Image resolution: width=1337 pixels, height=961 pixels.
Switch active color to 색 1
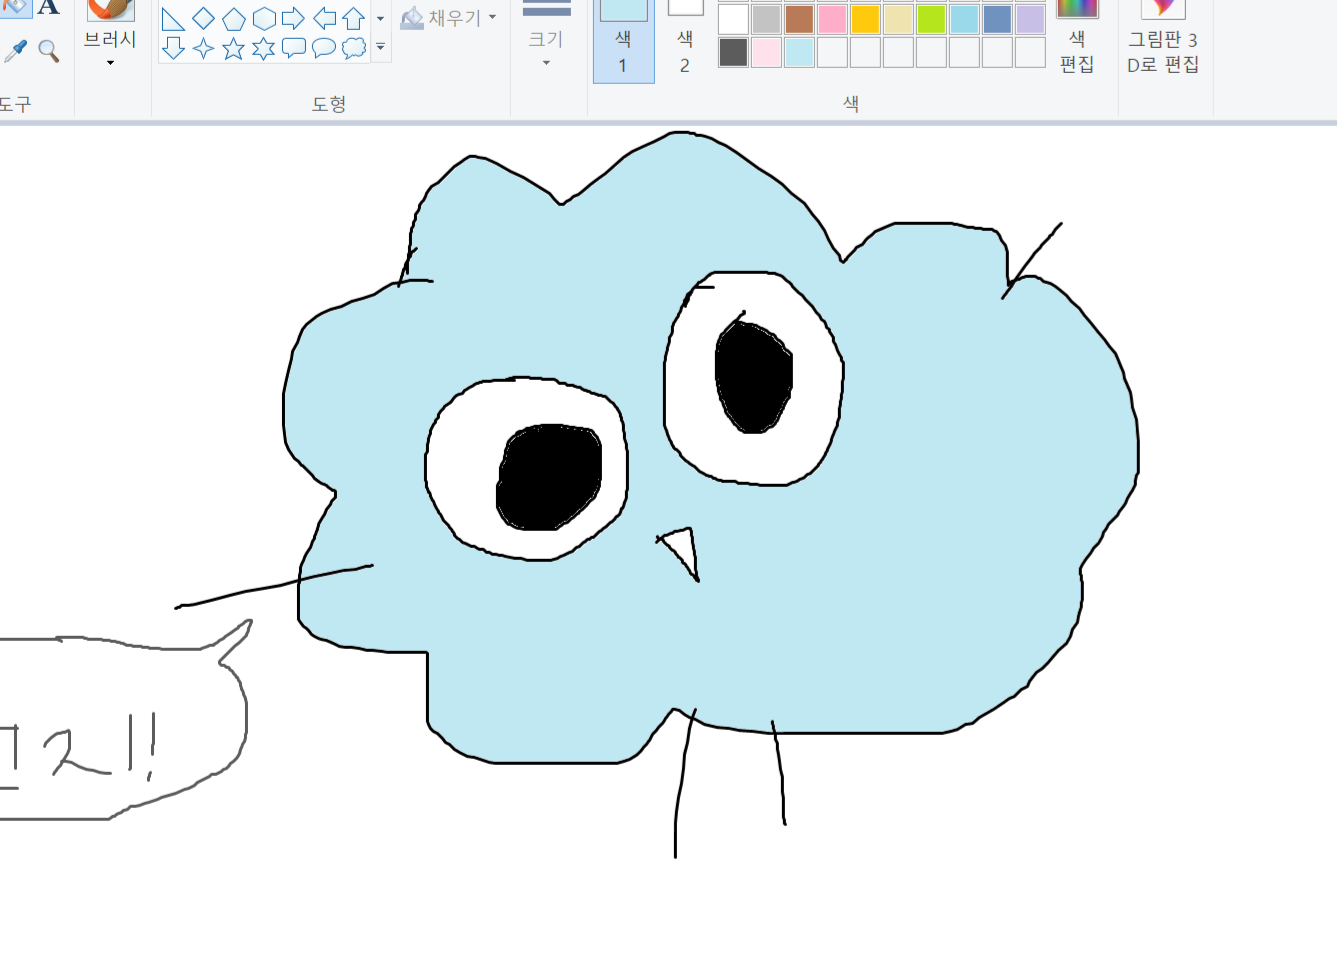pos(623,40)
